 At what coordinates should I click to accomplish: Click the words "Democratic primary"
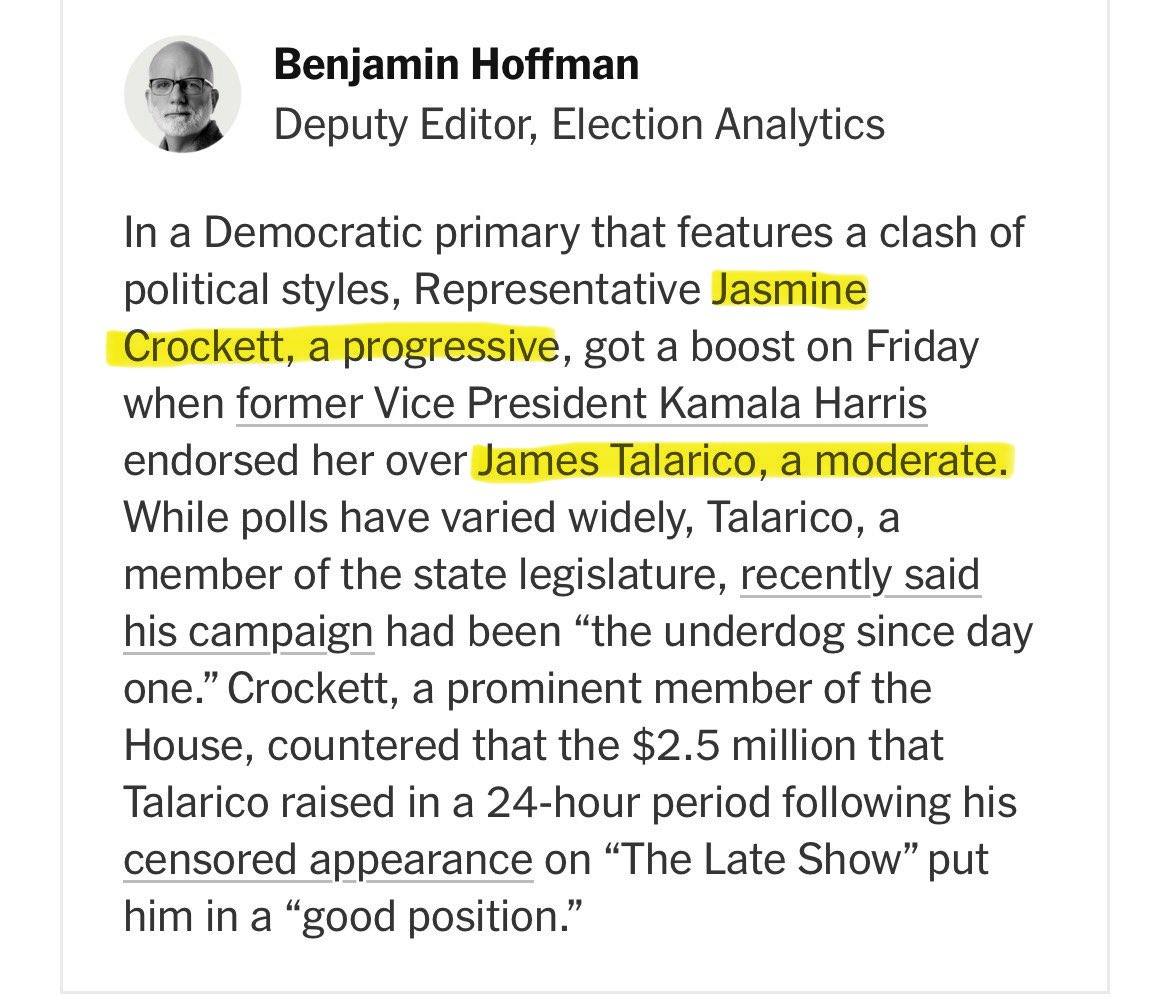coord(390,234)
